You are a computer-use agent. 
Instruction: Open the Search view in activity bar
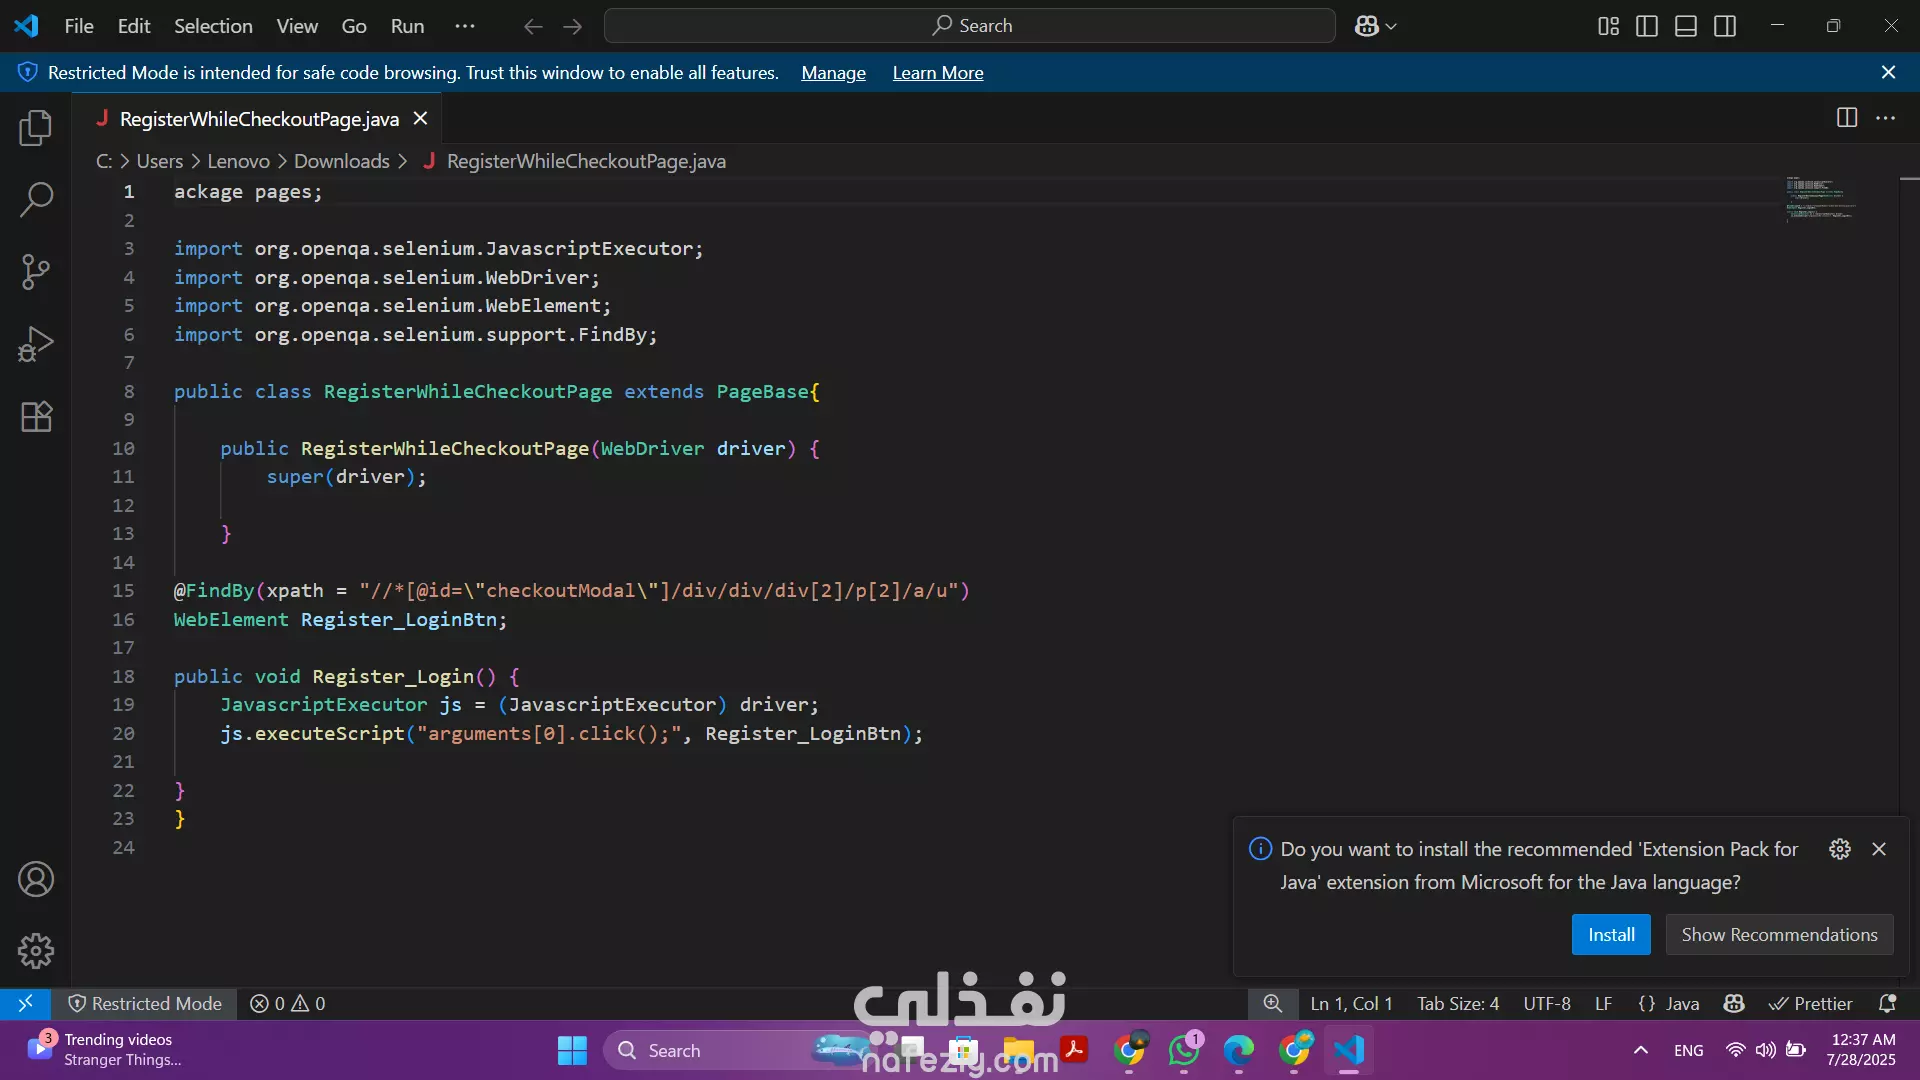pyautogui.click(x=36, y=199)
